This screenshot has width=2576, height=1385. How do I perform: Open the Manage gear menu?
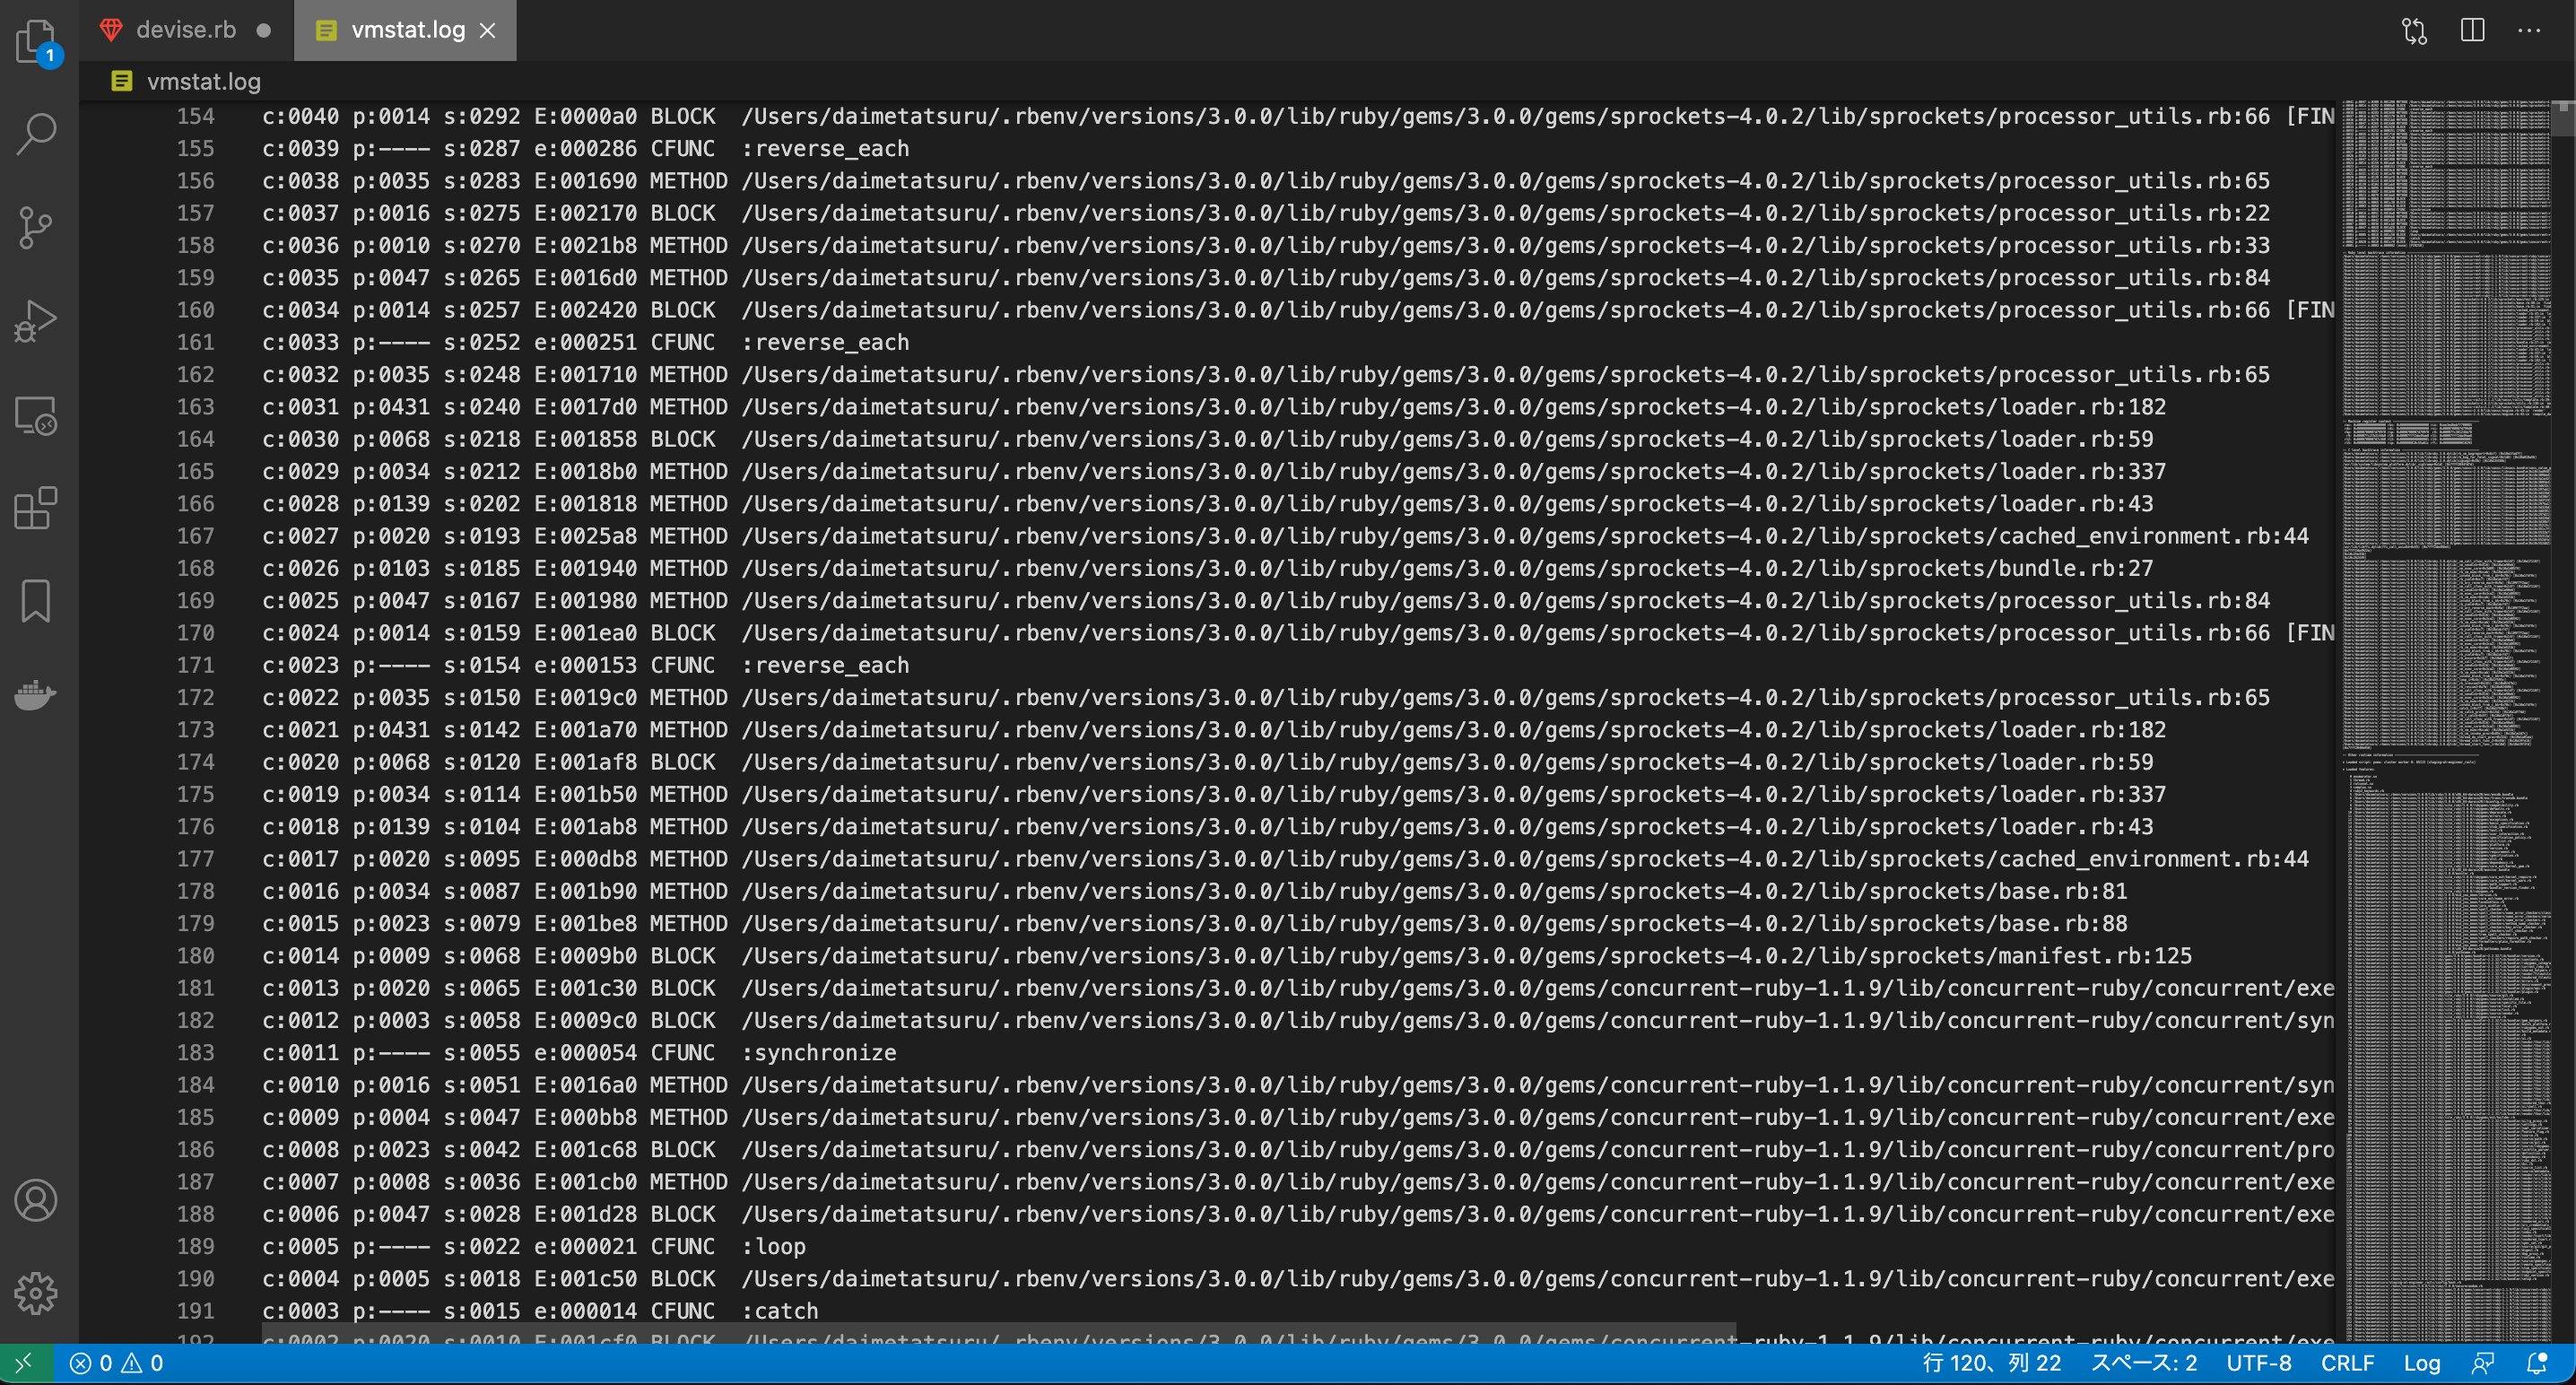click(x=36, y=1293)
